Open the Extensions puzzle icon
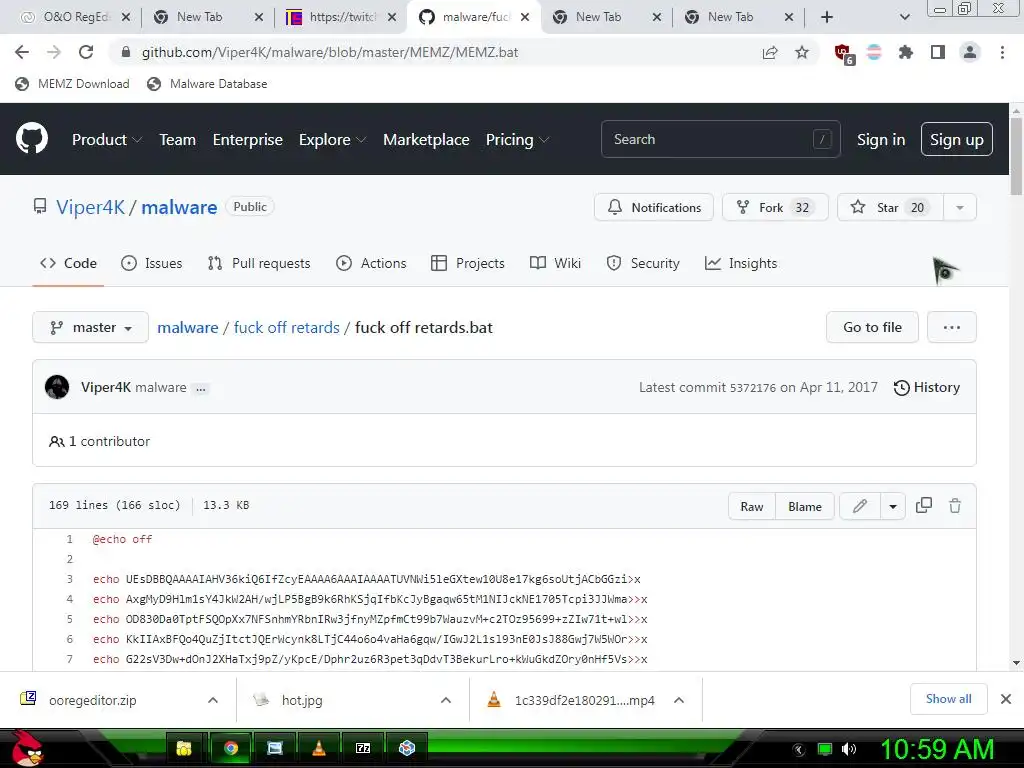 point(906,52)
